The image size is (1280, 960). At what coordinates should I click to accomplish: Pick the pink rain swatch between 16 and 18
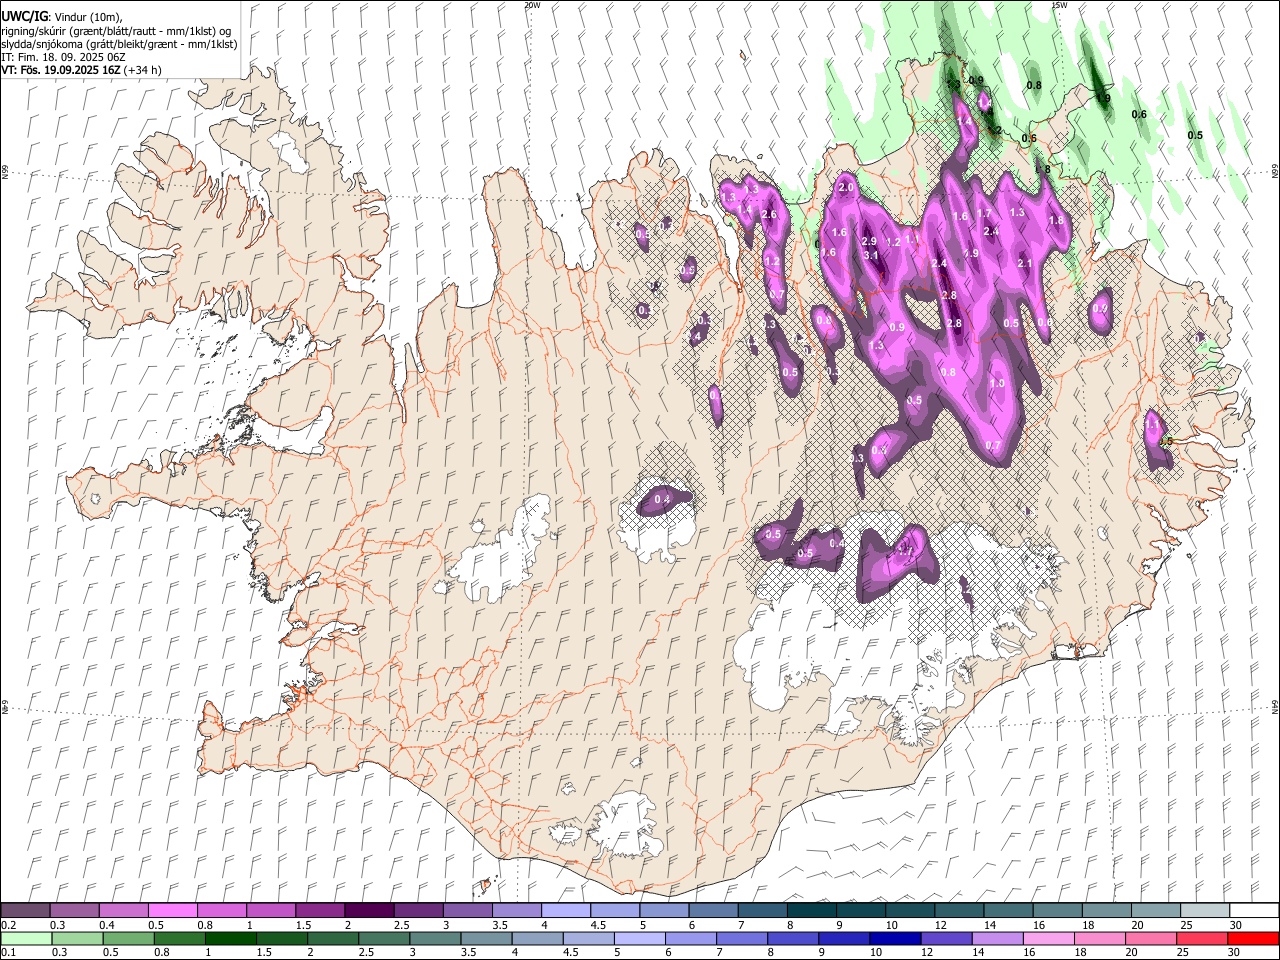pyautogui.click(x=1049, y=938)
